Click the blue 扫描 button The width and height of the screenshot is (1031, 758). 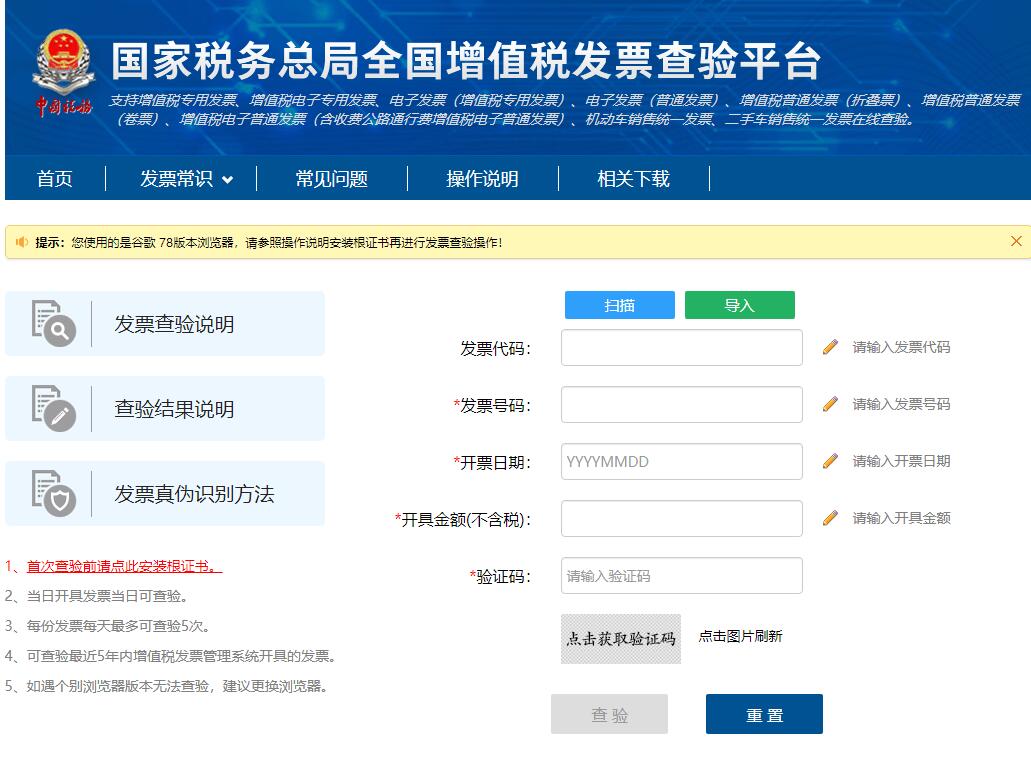pyautogui.click(x=620, y=305)
